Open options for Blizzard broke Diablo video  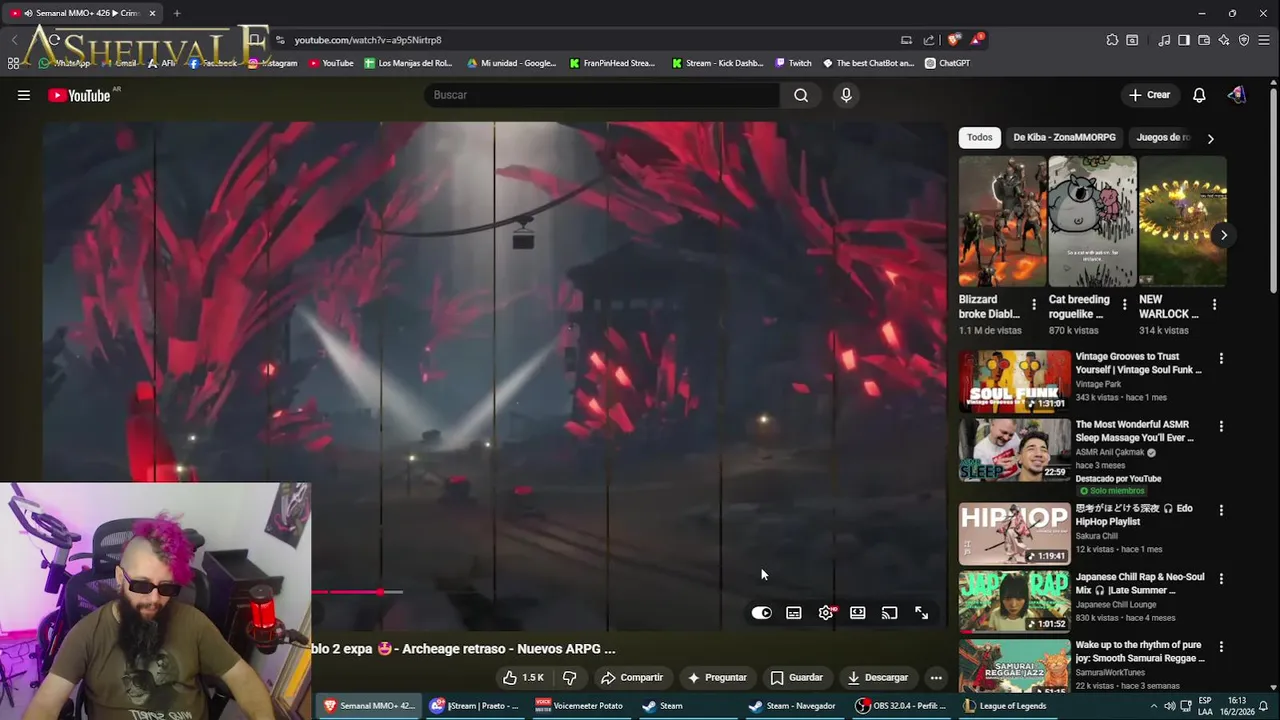1034,305
